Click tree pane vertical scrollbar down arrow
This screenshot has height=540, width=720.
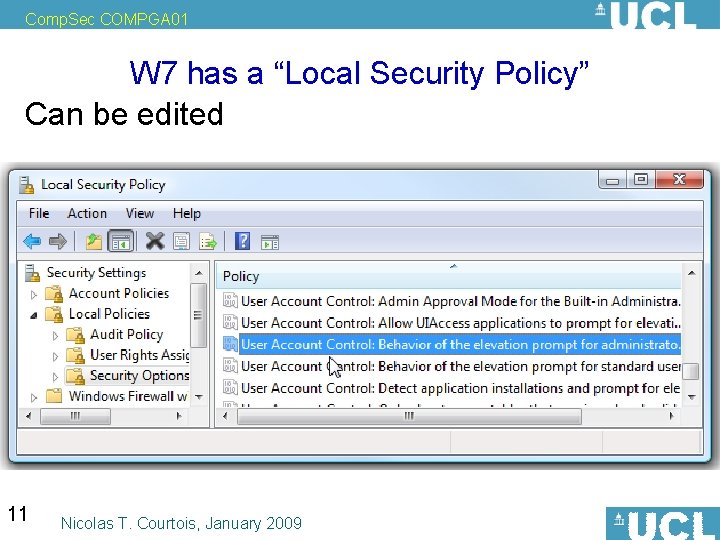pyautogui.click(x=199, y=397)
